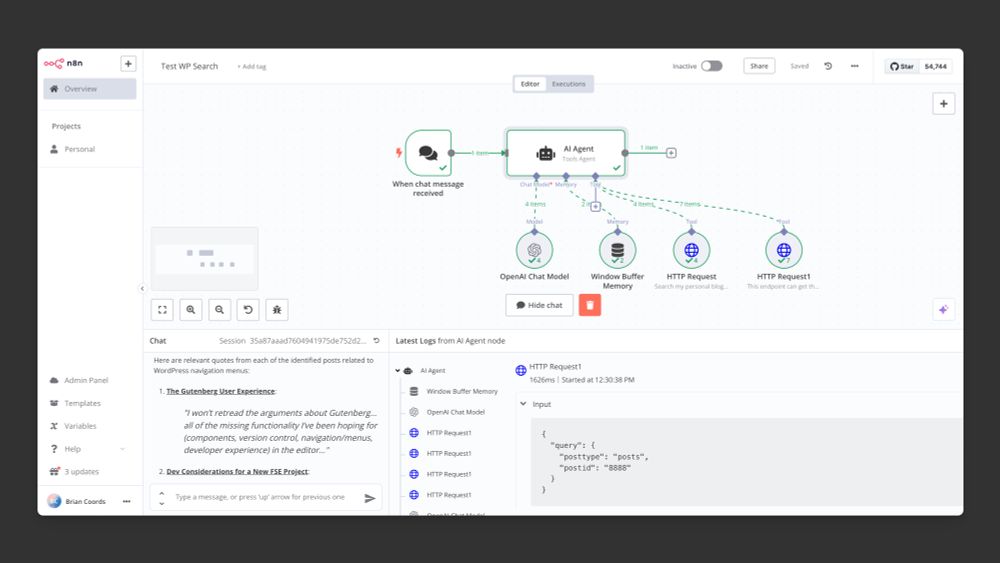Click the reset zoom button
Viewport: 1000px width, 563px height.
click(248, 310)
